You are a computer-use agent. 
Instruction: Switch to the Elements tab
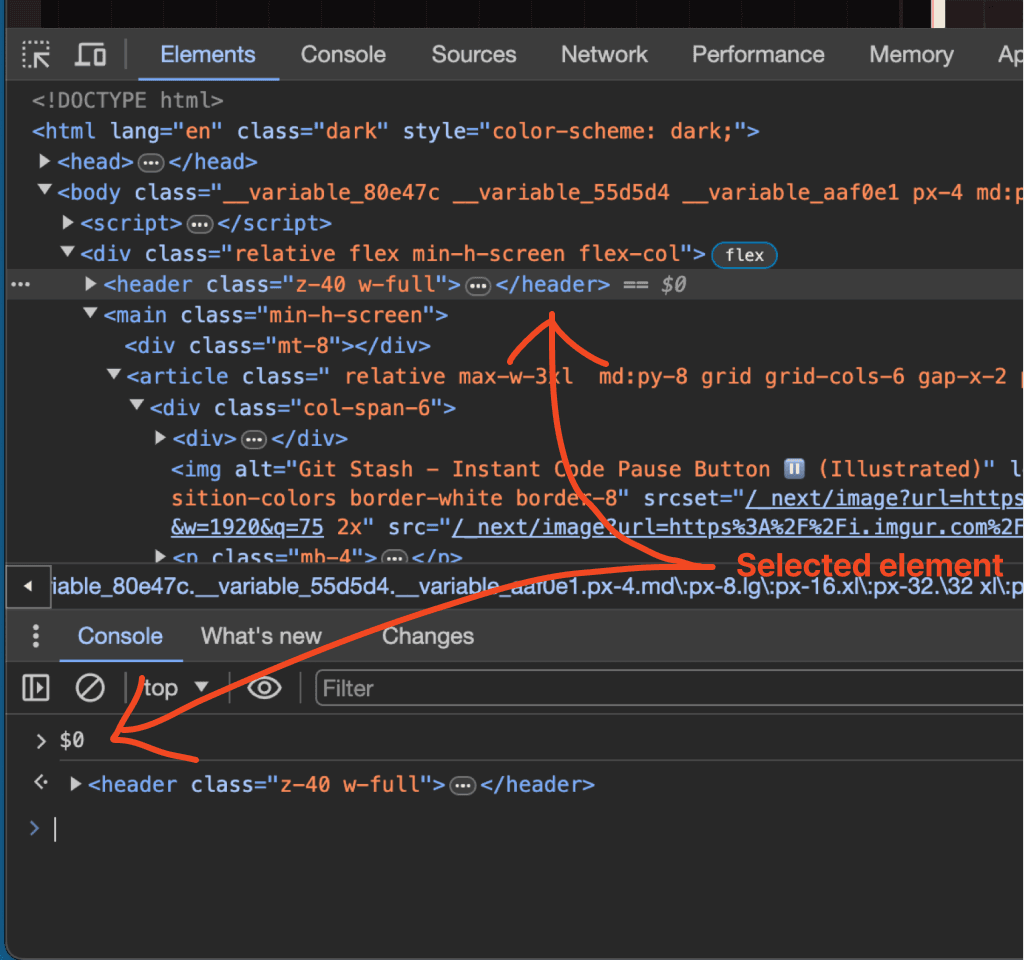click(208, 55)
